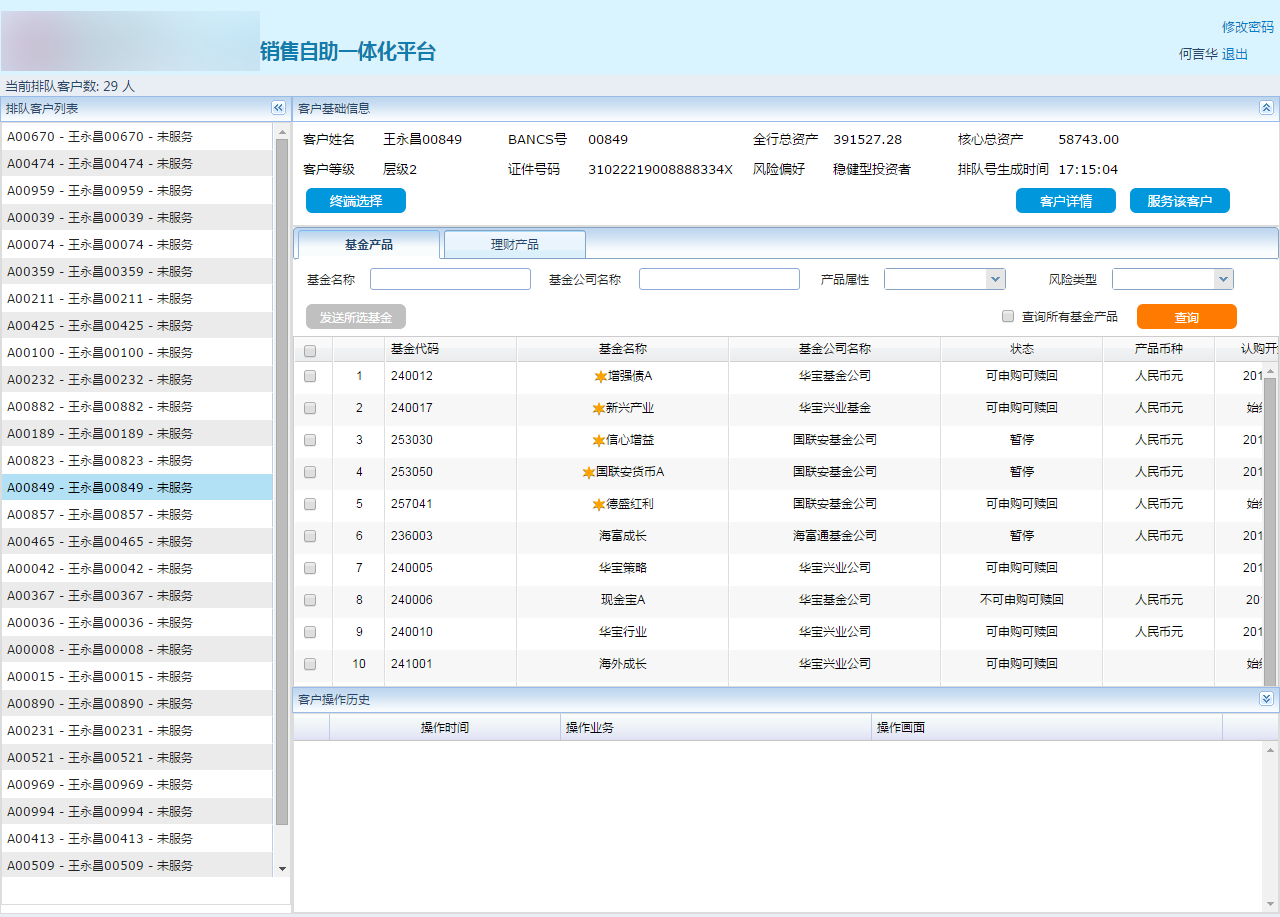Tick the select-all checkbox in table header
The height and width of the screenshot is (917, 1280).
310,350
